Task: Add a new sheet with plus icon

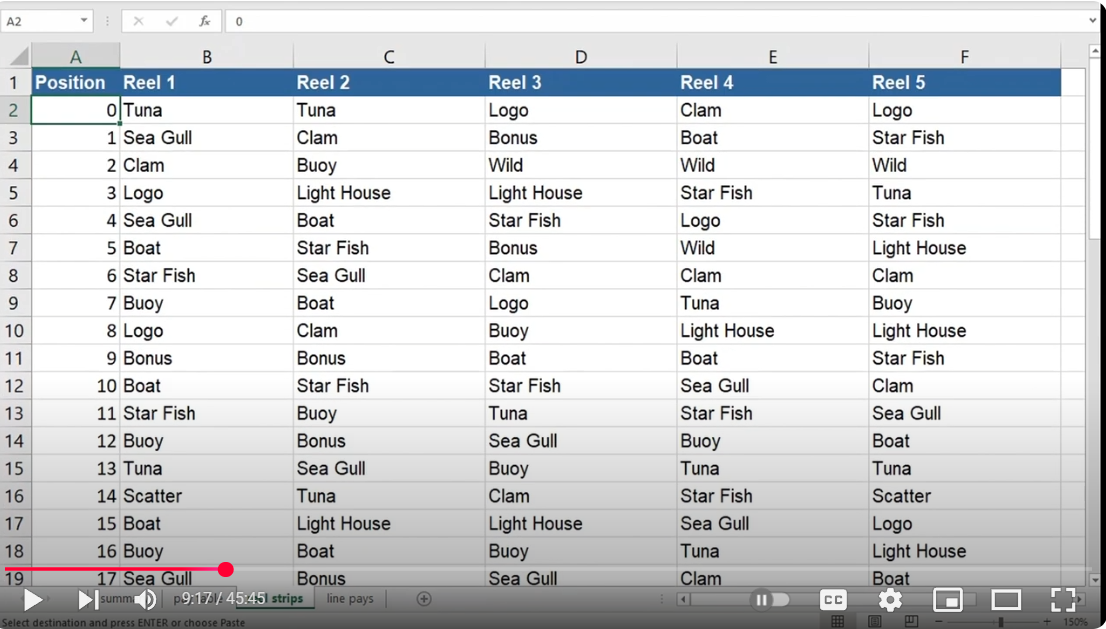Action: (424, 599)
